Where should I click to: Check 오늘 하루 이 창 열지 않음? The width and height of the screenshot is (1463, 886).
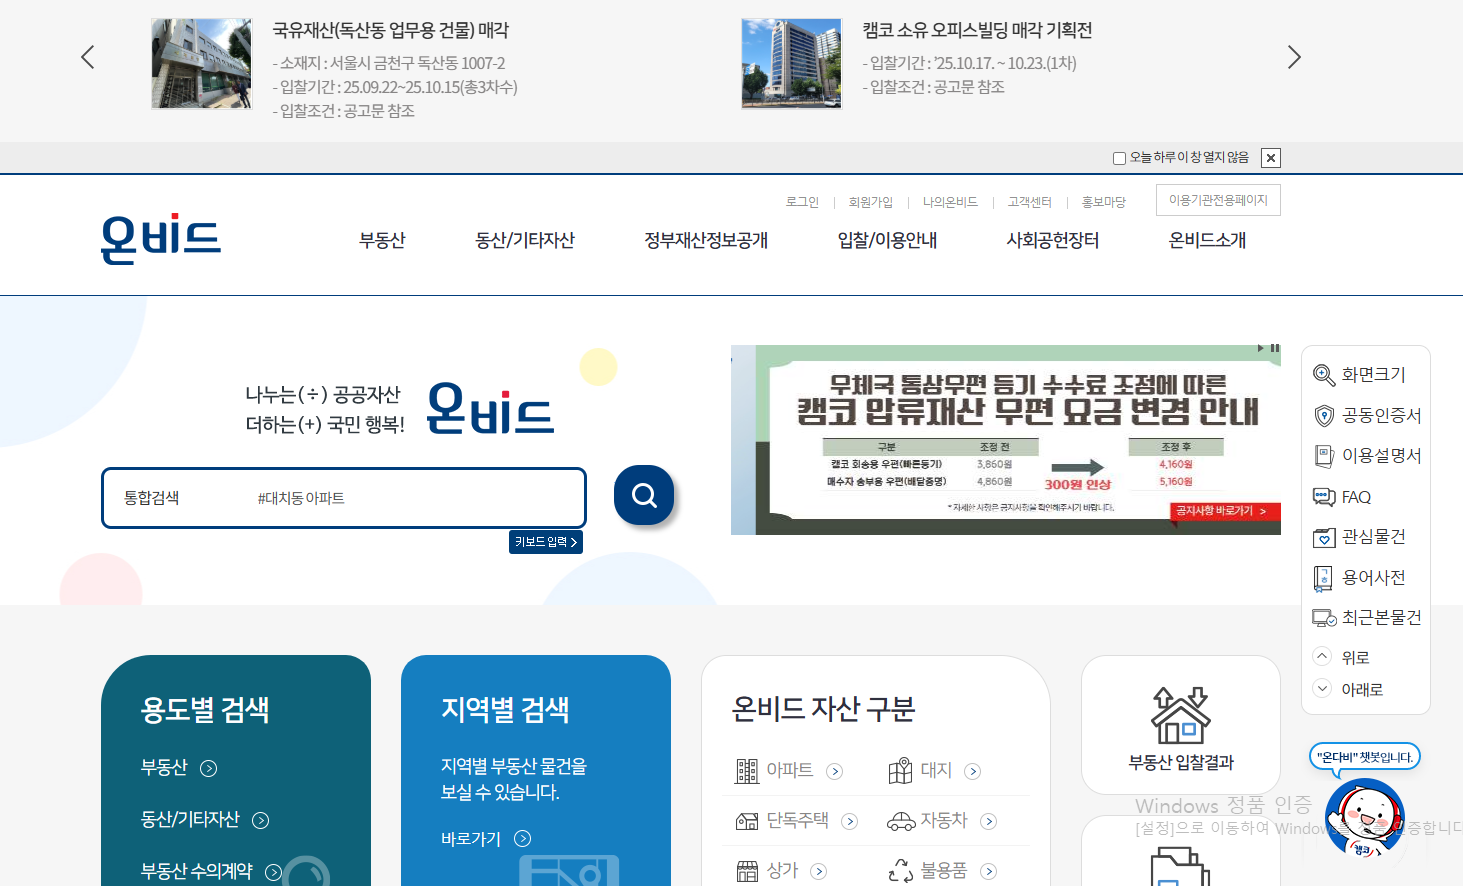[1119, 158]
